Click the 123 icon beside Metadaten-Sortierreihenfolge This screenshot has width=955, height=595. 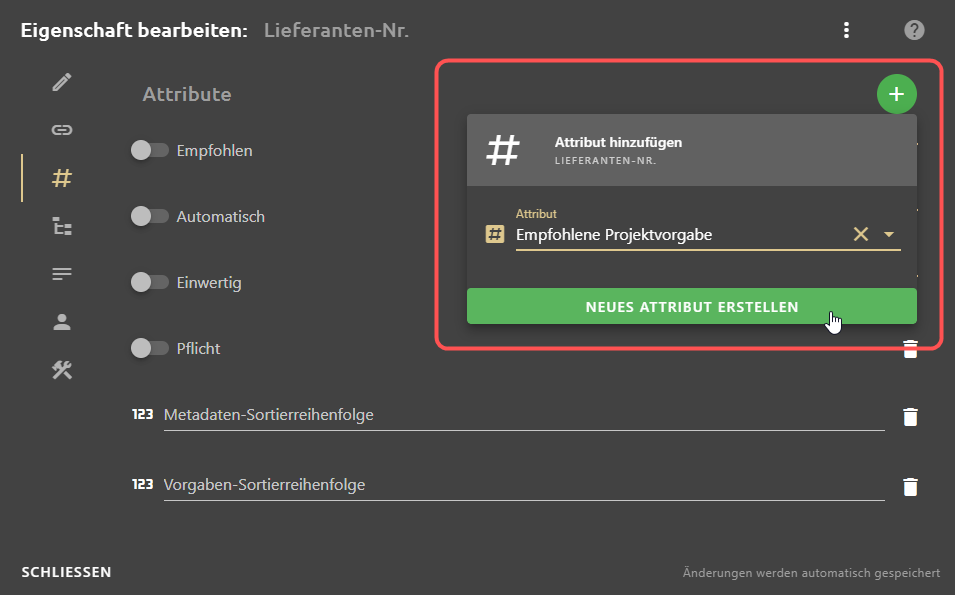point(143,415)
